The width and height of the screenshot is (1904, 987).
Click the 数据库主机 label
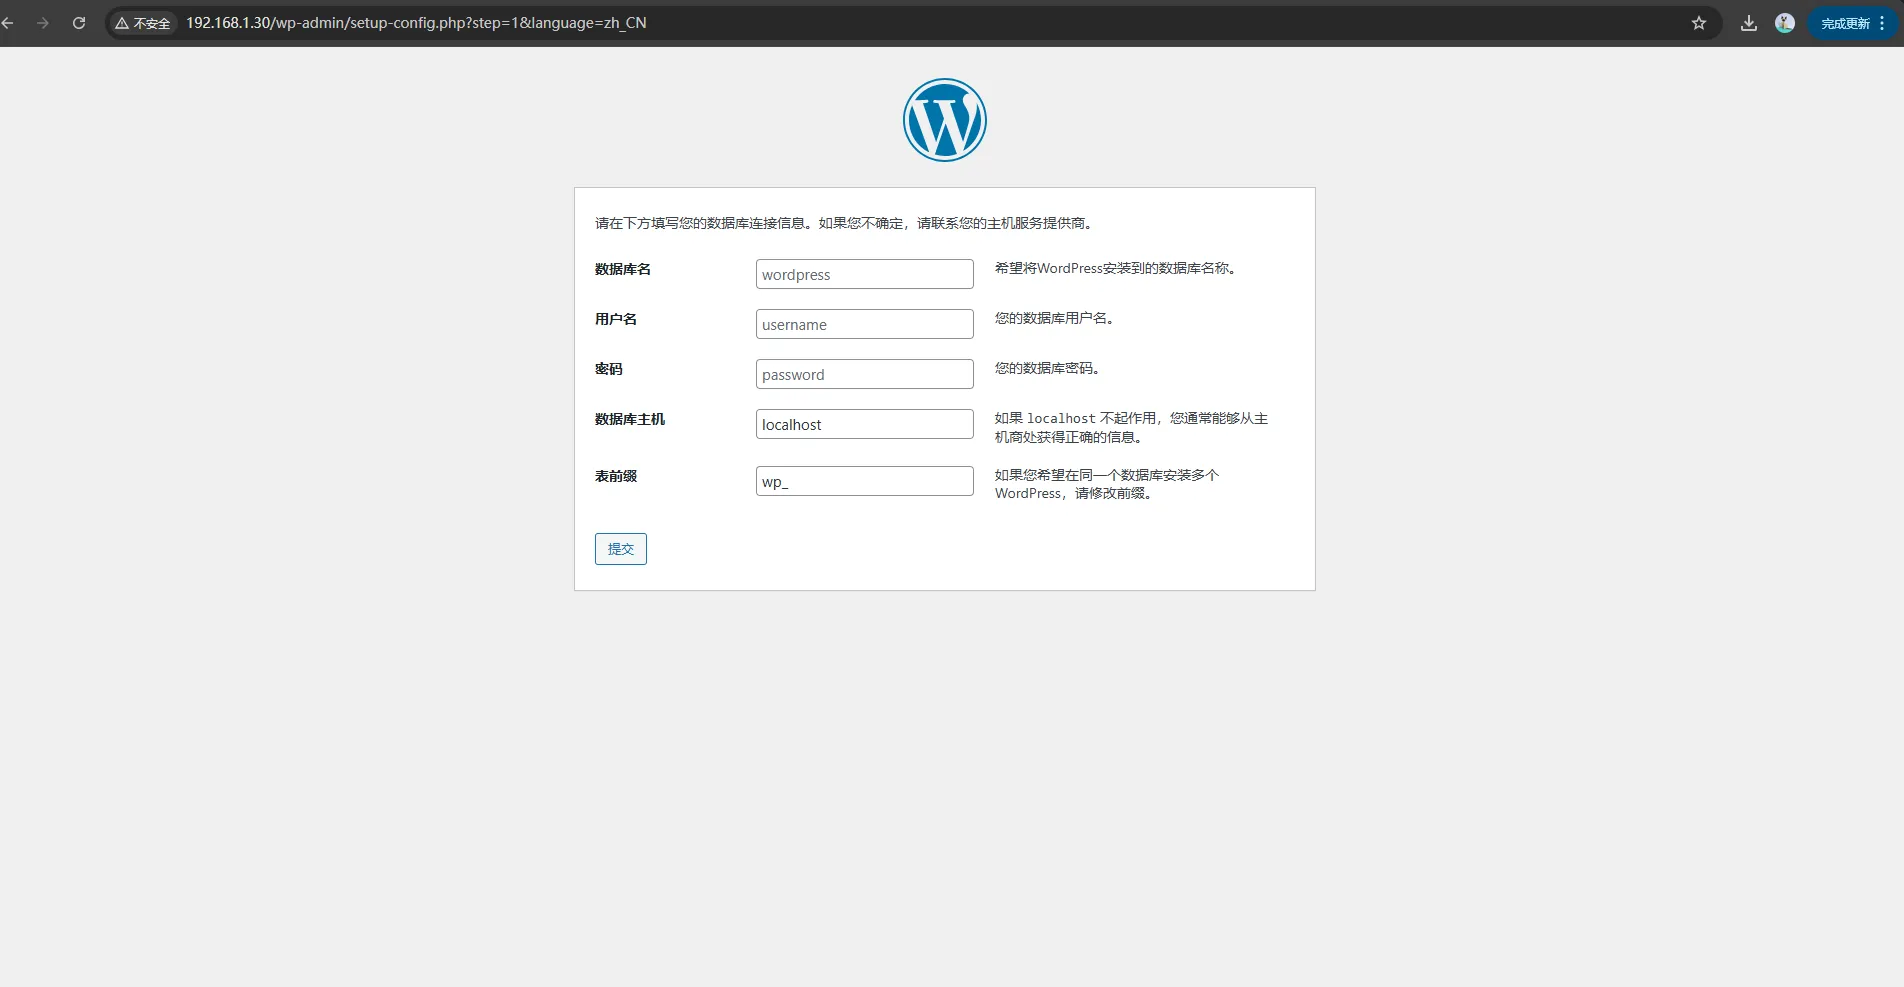point(630,419)
